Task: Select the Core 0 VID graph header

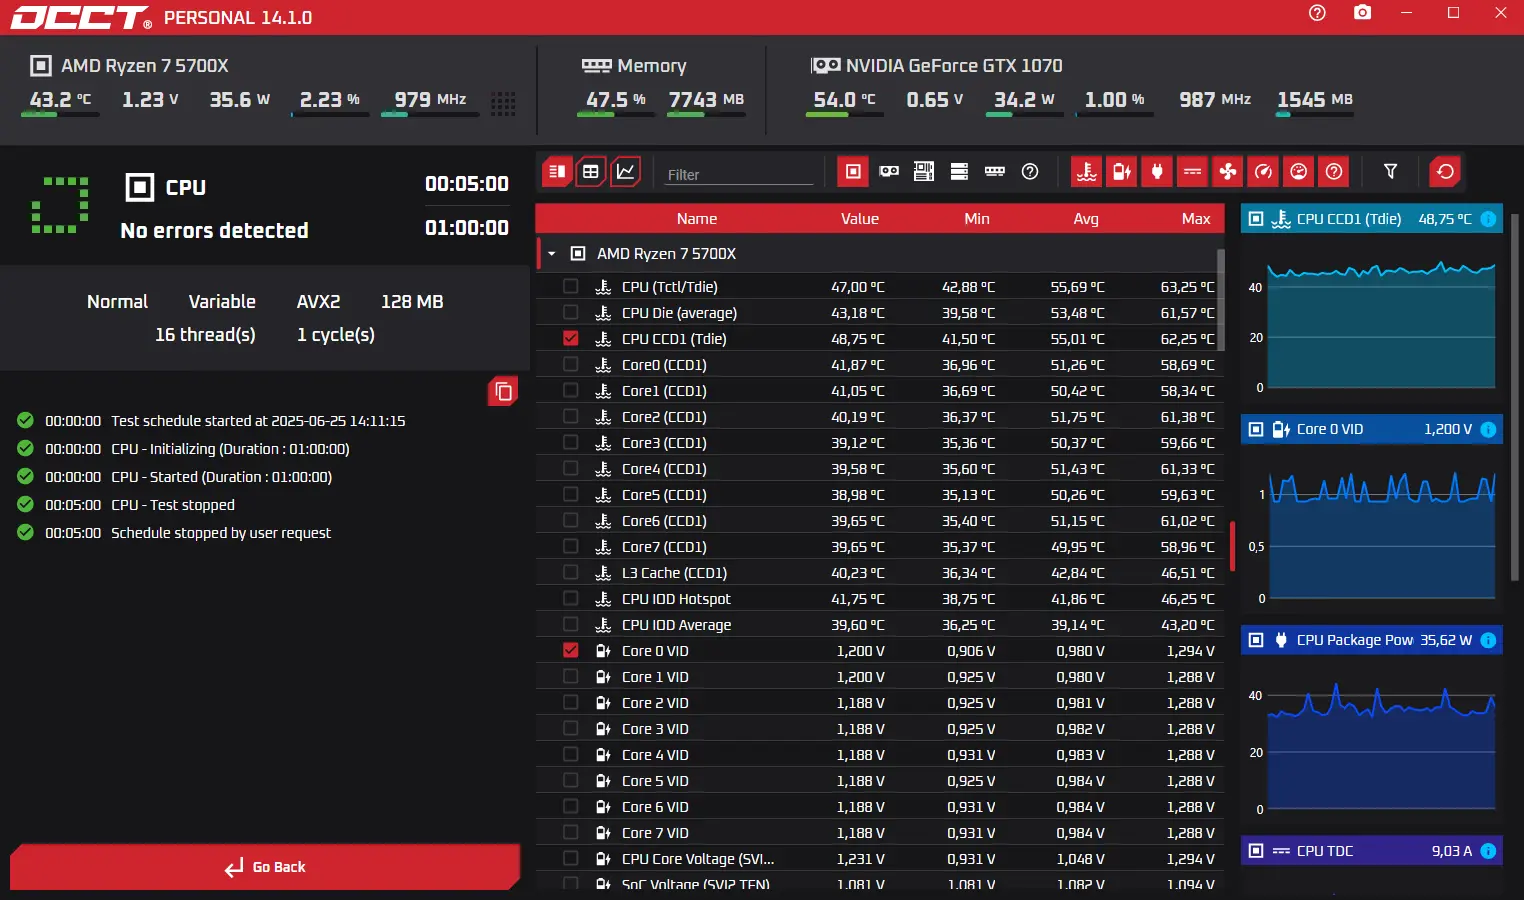Action: click(x=1372, y=429)
